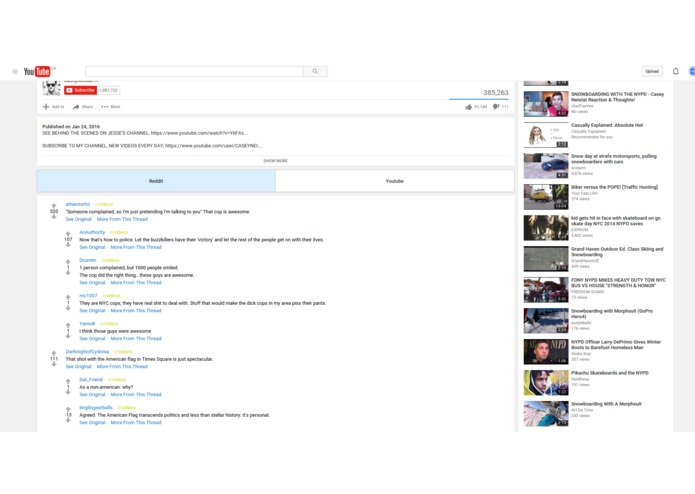
Task: Click the Upload button
Action: click(652, 71)
